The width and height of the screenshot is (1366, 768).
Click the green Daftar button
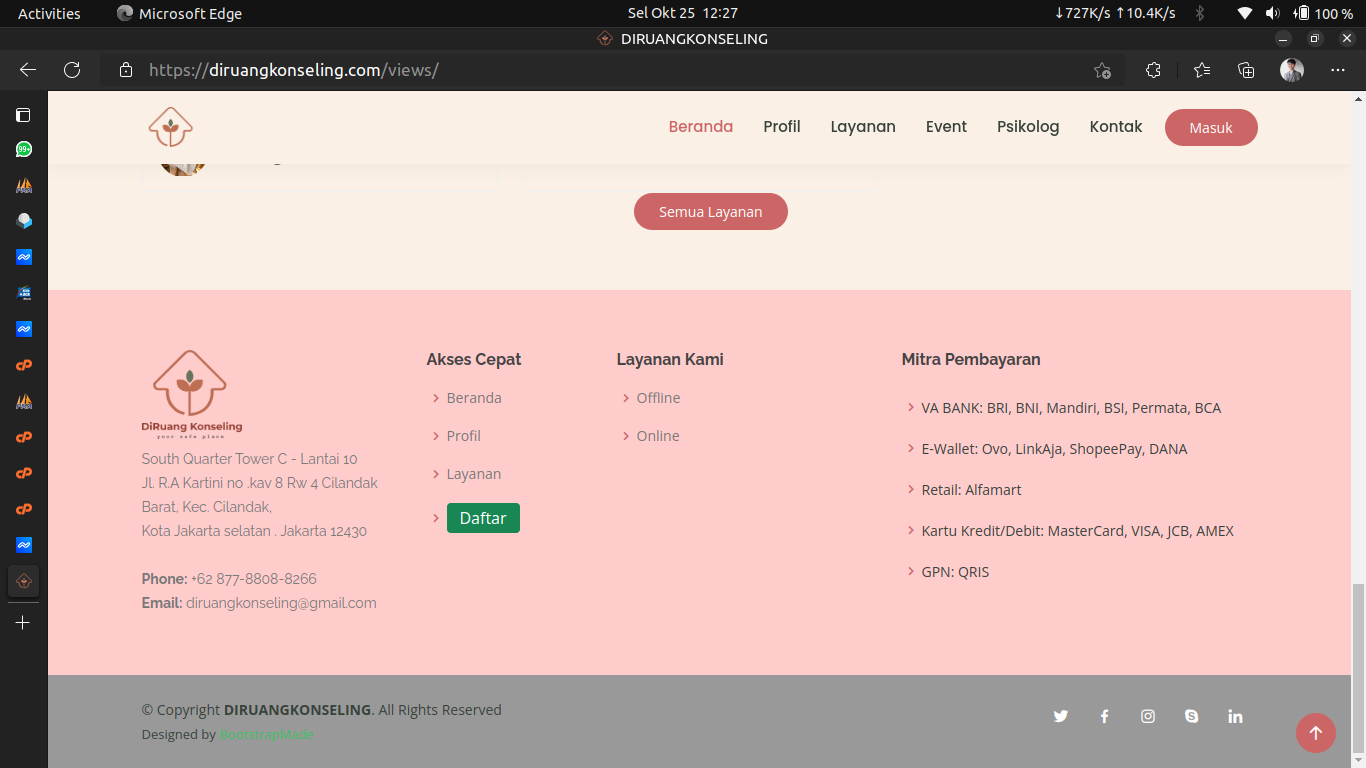point(483,518)
